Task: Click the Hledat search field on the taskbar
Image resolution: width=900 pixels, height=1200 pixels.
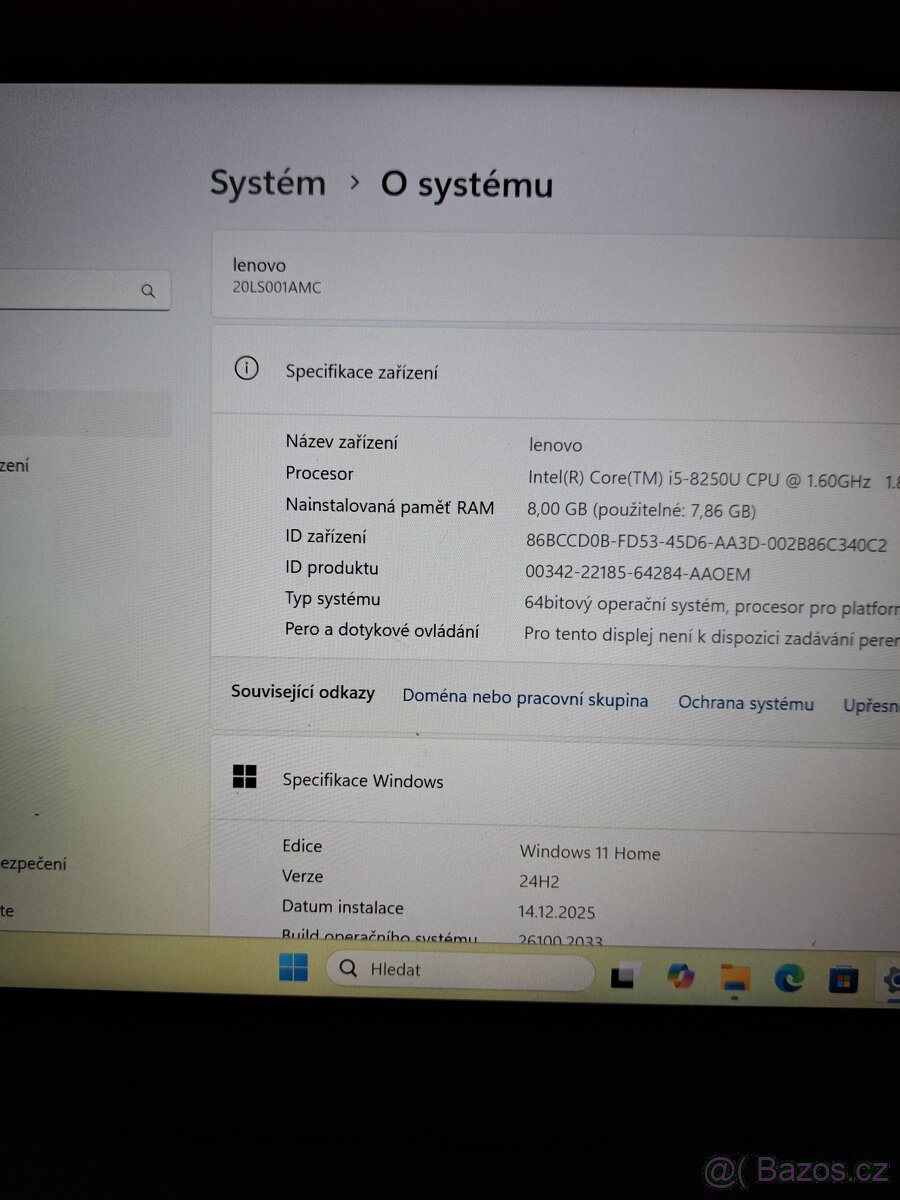Action: coord(460,968)
